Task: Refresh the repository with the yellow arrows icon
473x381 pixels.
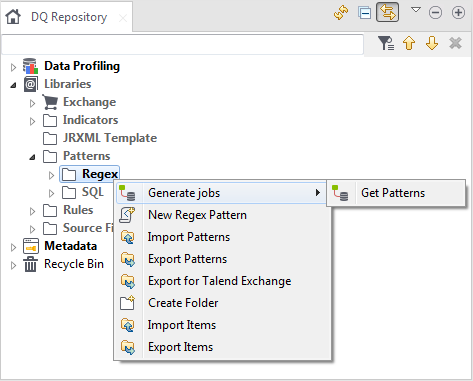Action: [341, 13]
